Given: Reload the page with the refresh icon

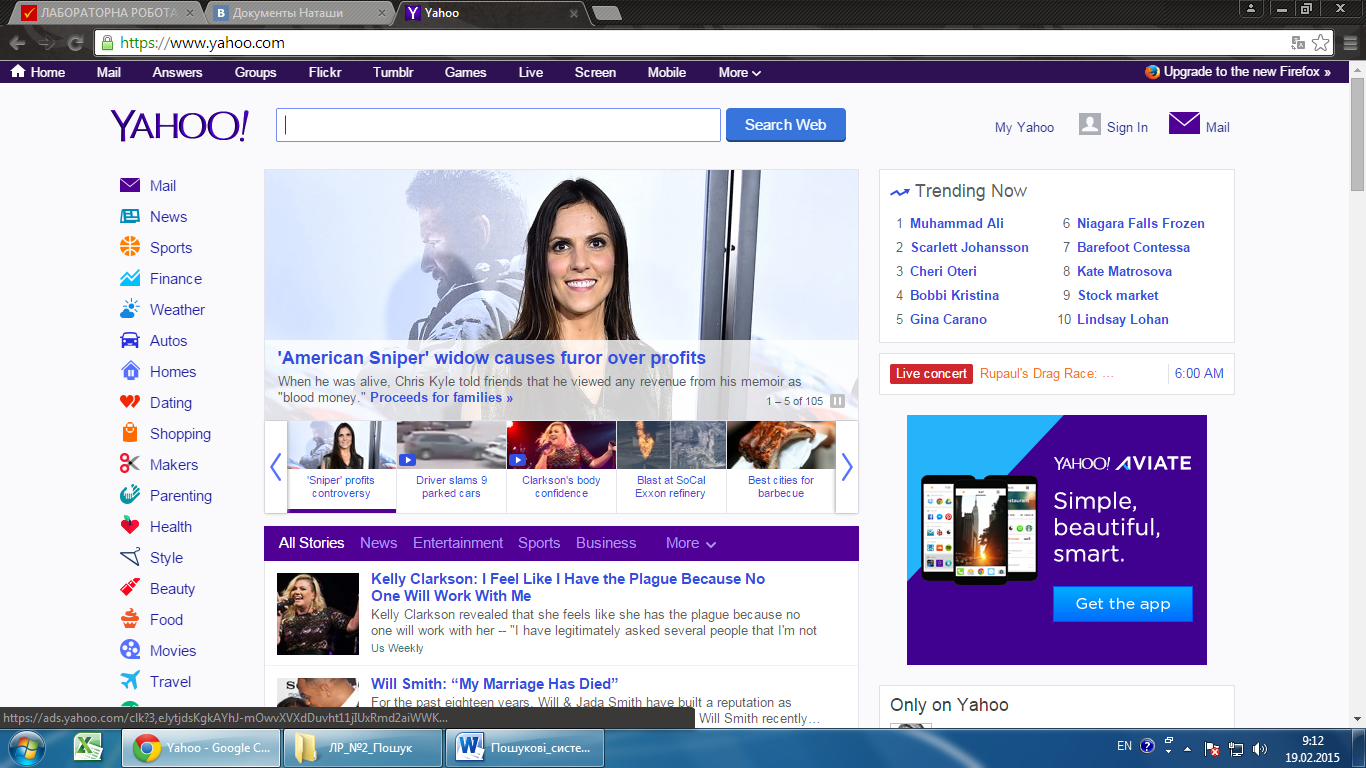Looking at the screenshot, I should coord(75,43).
